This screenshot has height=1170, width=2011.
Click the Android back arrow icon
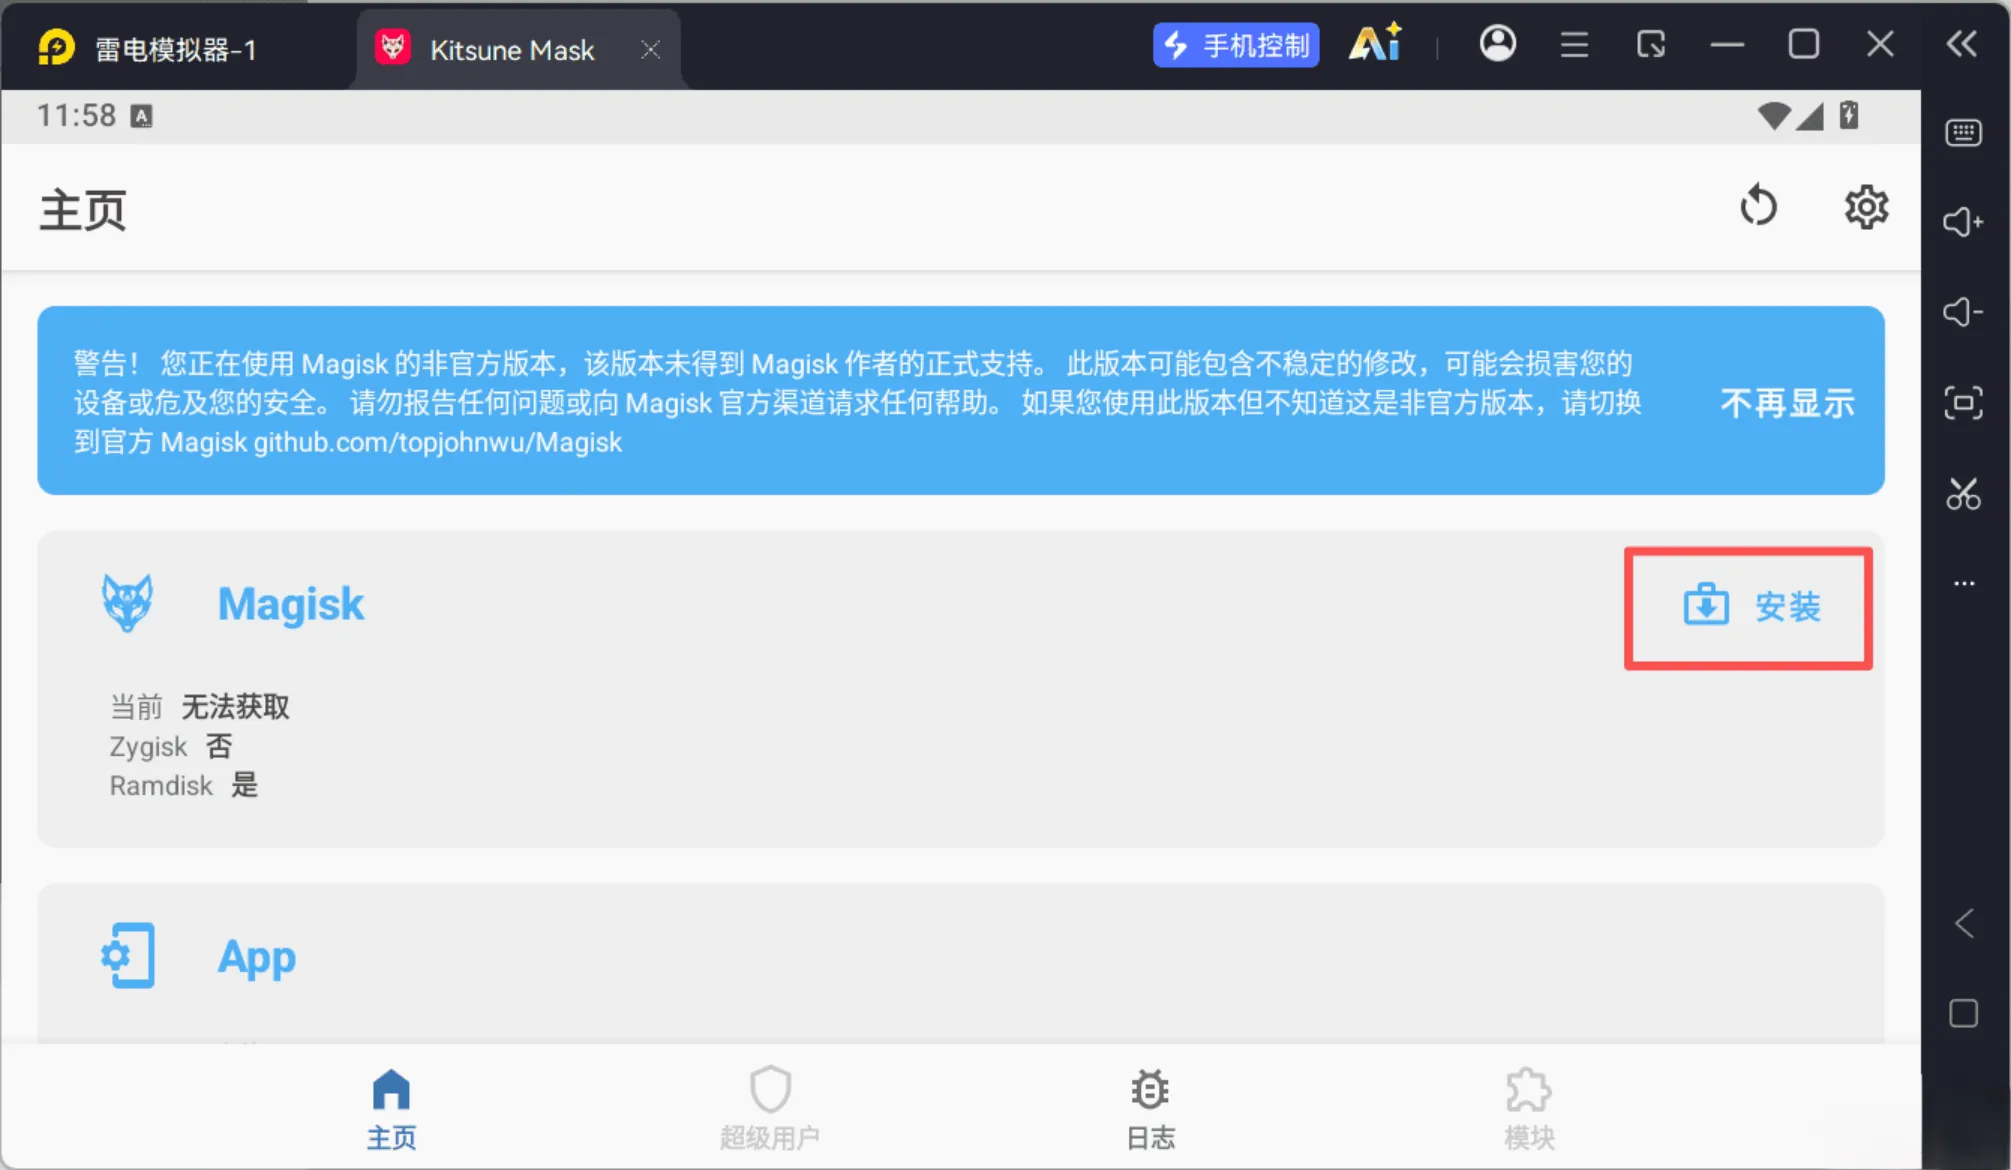(x=1964, y=923)
